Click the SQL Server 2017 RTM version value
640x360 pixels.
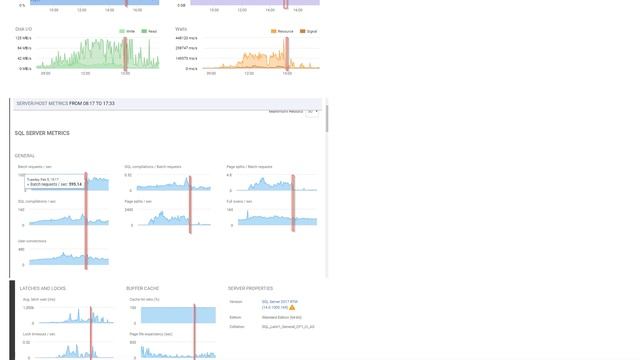point(280,304)
